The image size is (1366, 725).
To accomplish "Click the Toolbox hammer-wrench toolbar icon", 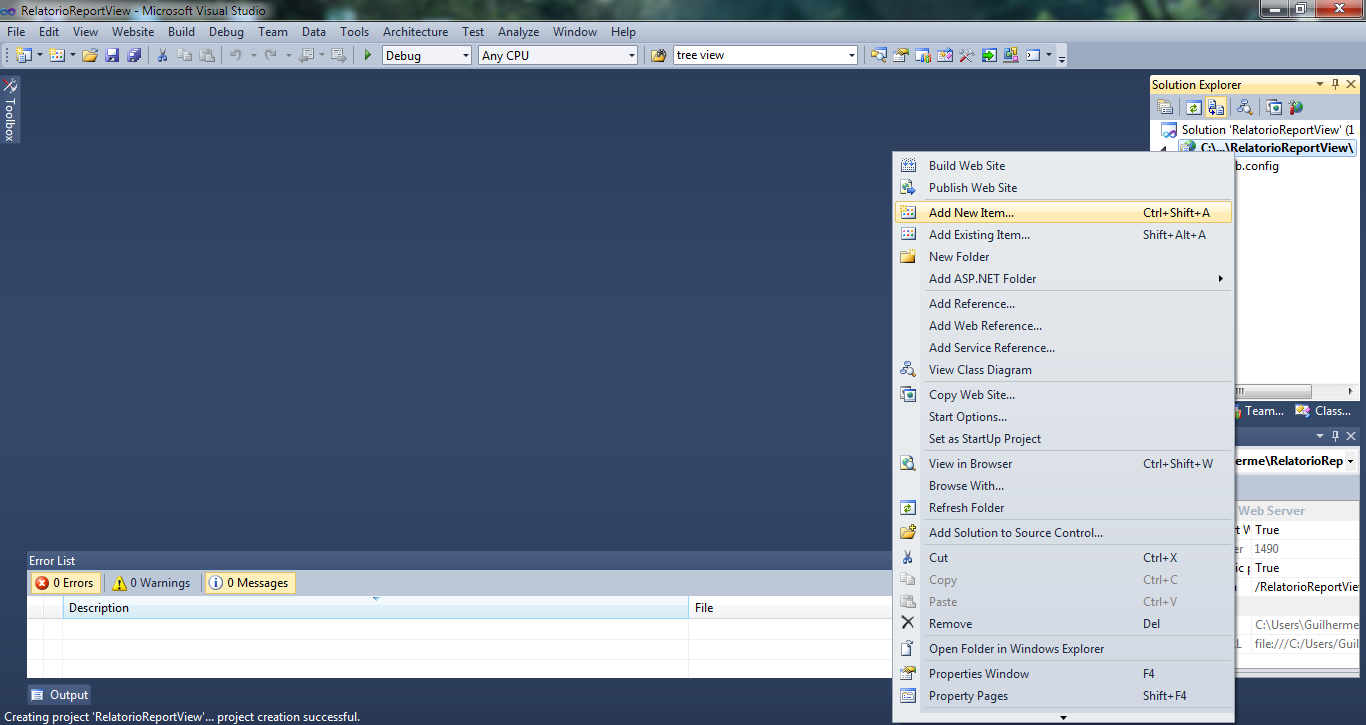I will 967,55.
